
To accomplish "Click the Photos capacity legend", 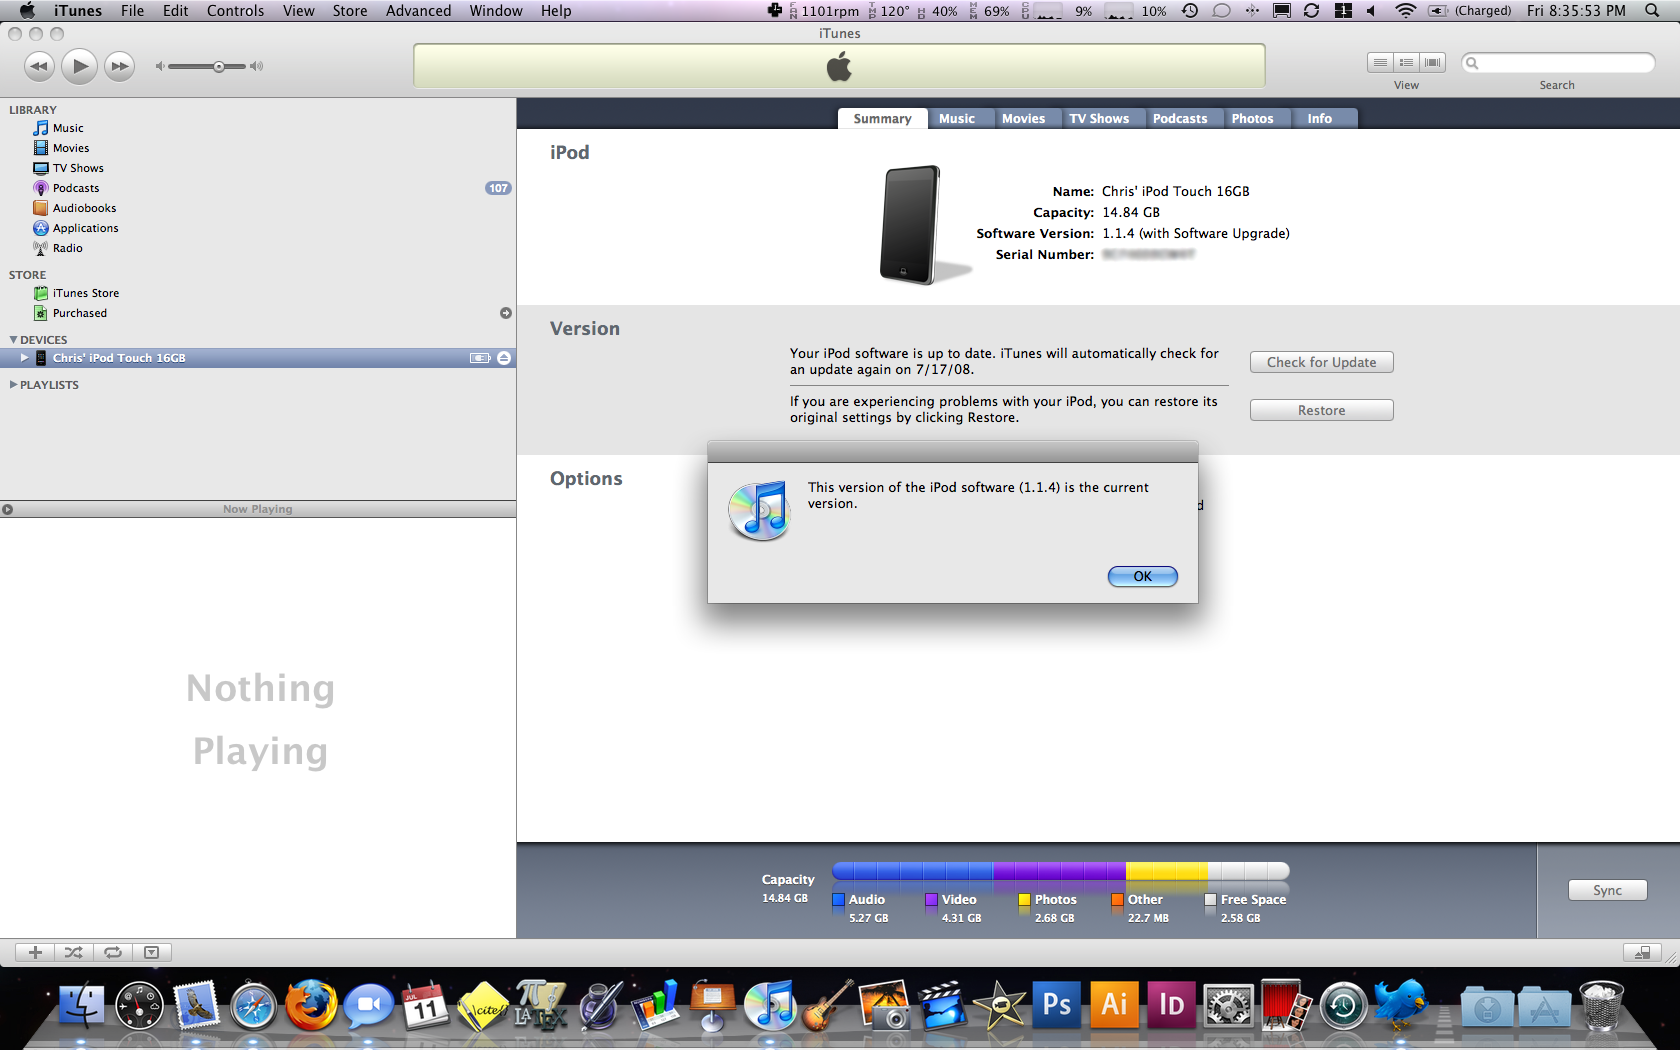I will coord(1047,908).
